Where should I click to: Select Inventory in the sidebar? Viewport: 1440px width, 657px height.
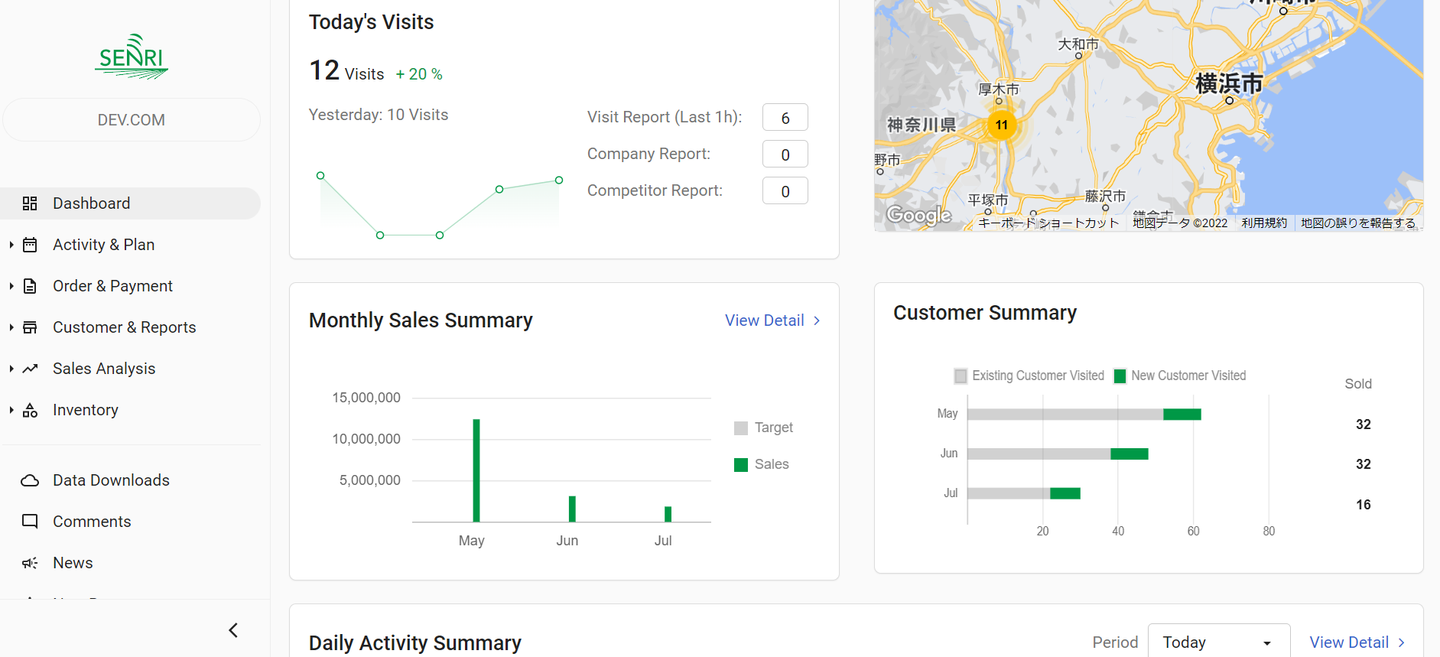click(x=85, y=410)
